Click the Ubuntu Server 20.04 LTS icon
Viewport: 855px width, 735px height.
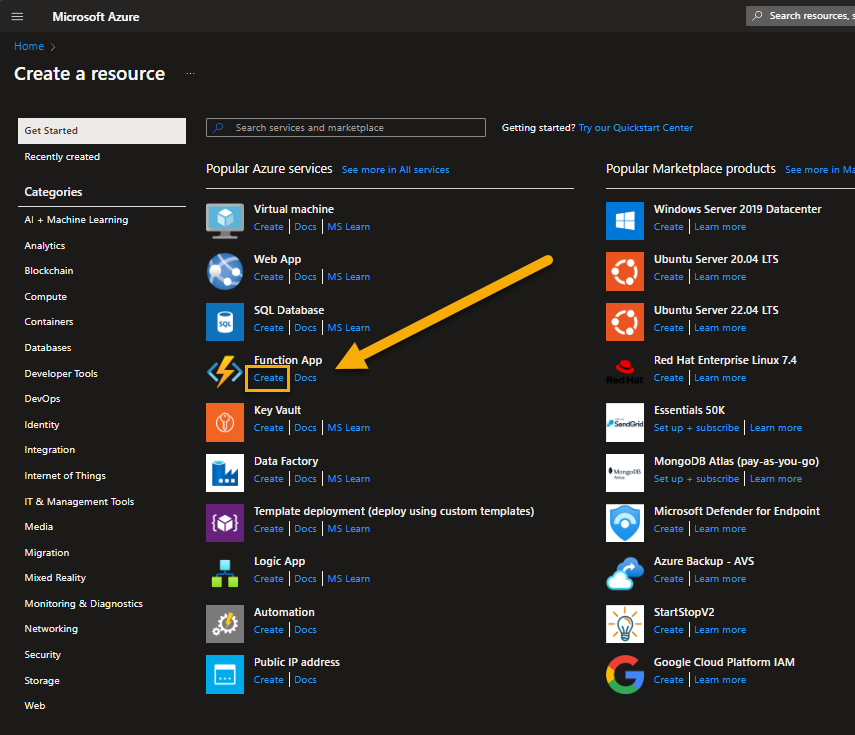click(625, 271)
